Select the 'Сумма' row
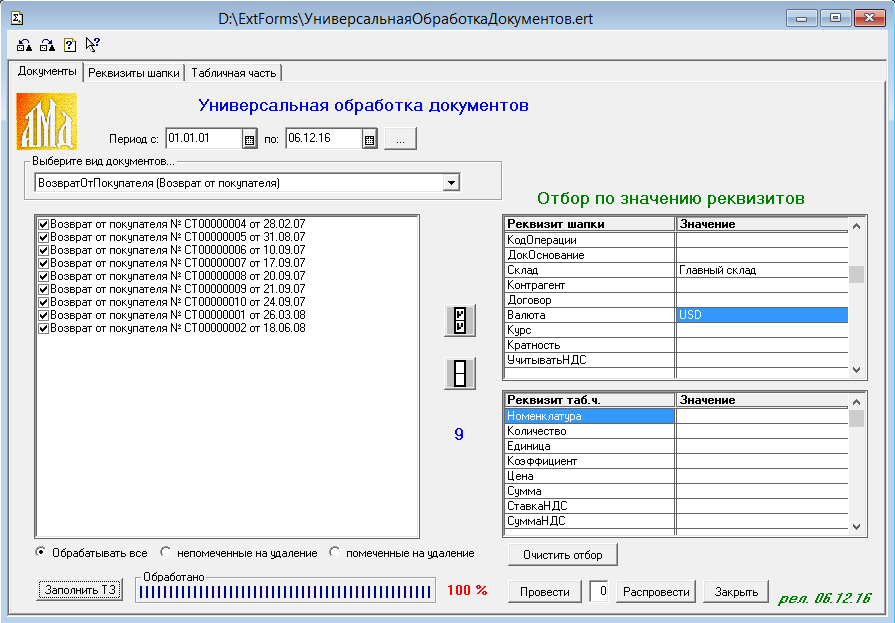This screenshot has height=623, width=895. tap(676, 491)
